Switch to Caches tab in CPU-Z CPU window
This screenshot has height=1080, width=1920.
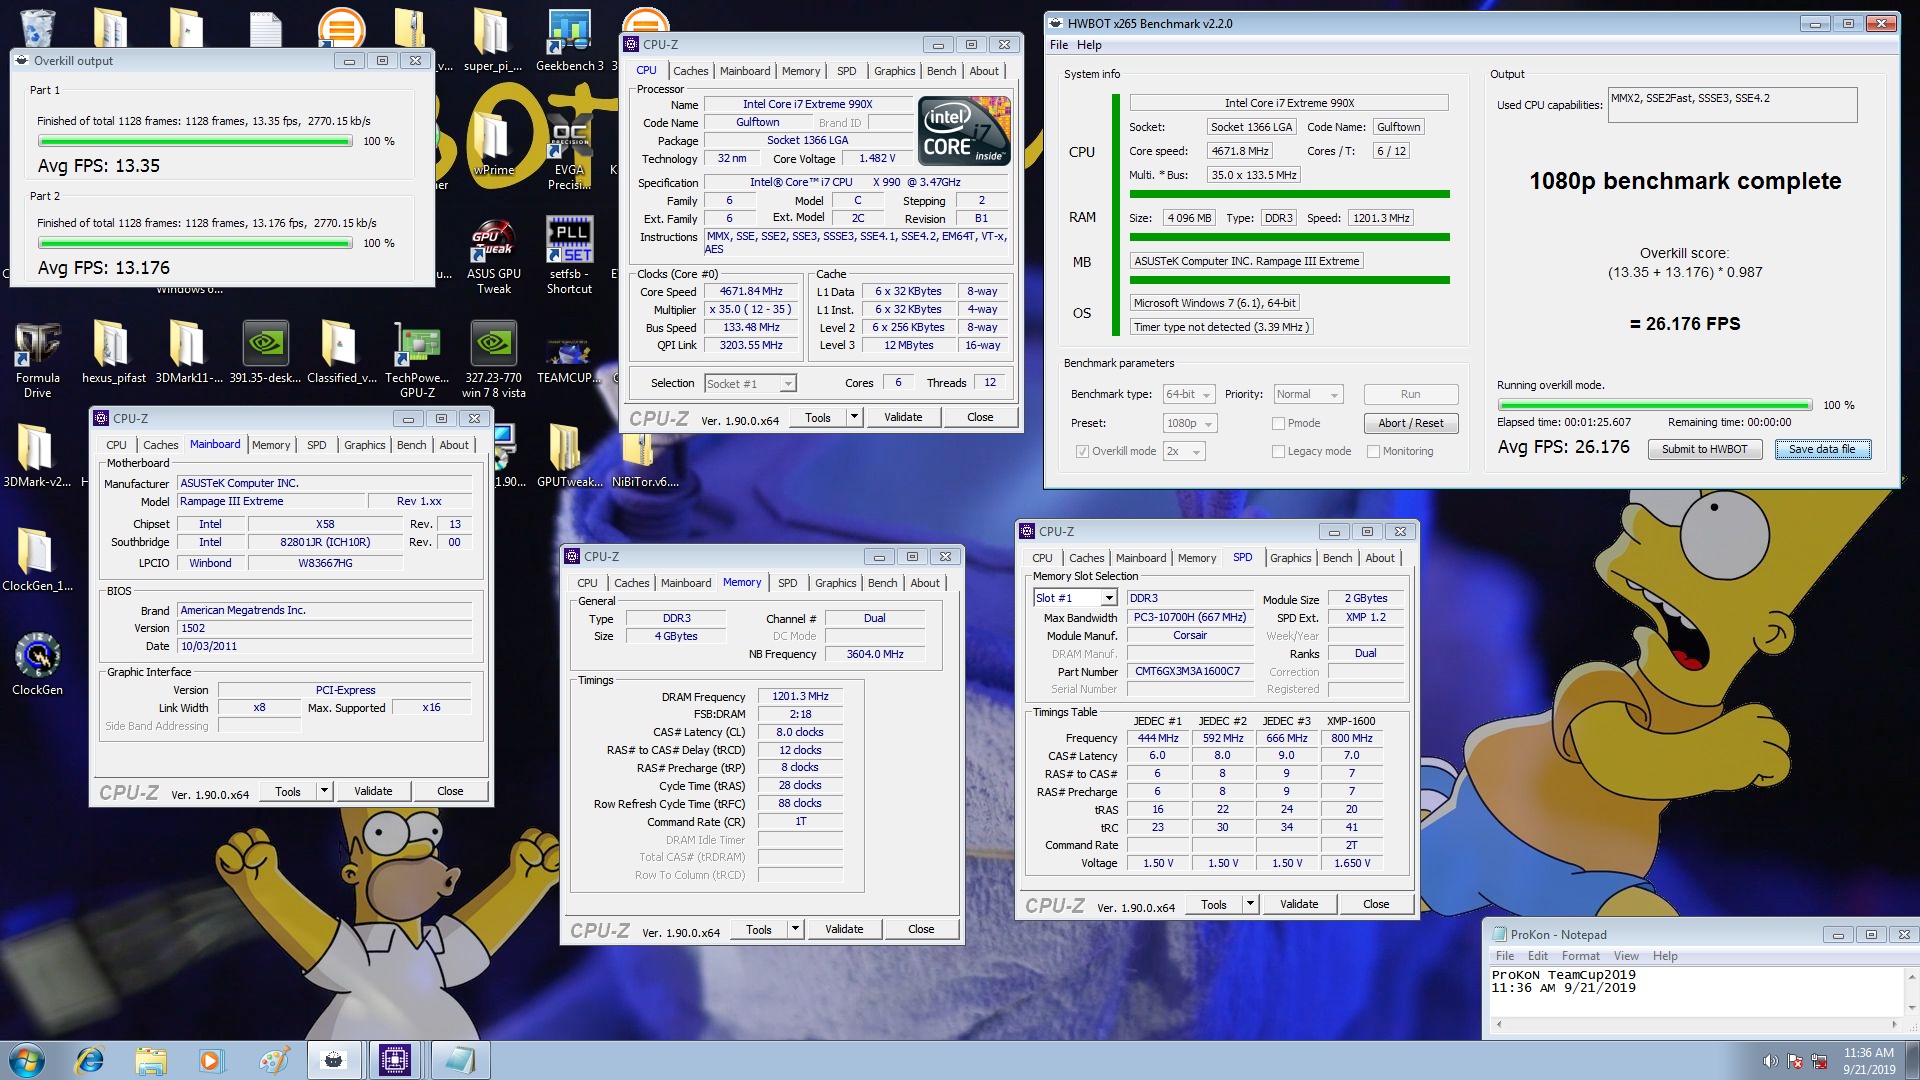(690, 71)
